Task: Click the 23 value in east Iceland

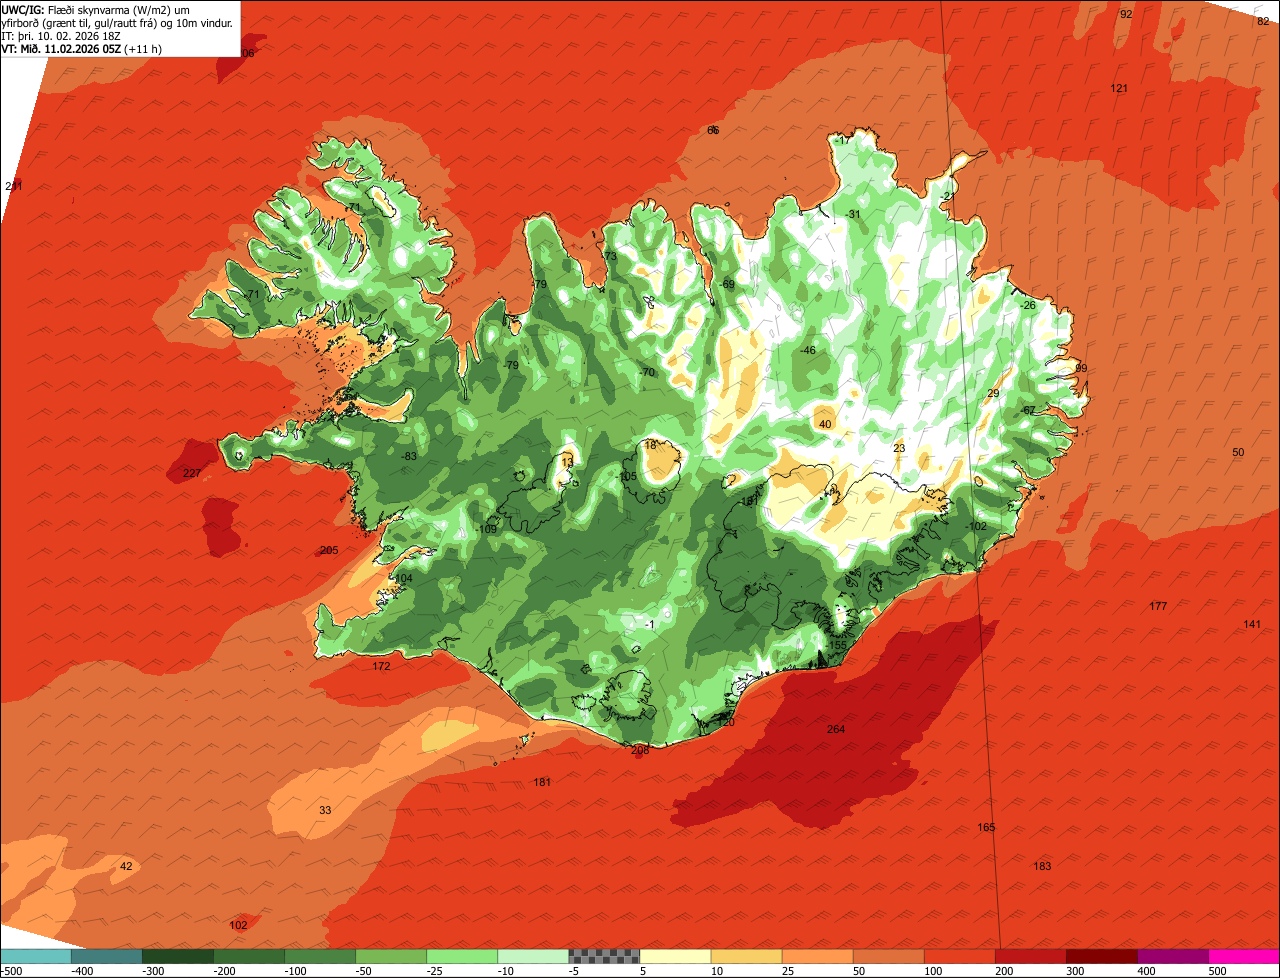Action: [899, 448]
